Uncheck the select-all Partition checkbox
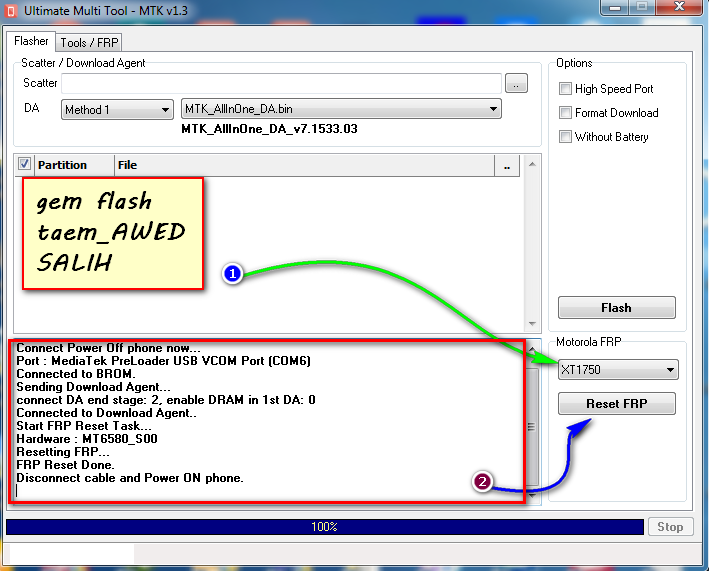This screenshot has height=571, width=709. click(24, 164)
